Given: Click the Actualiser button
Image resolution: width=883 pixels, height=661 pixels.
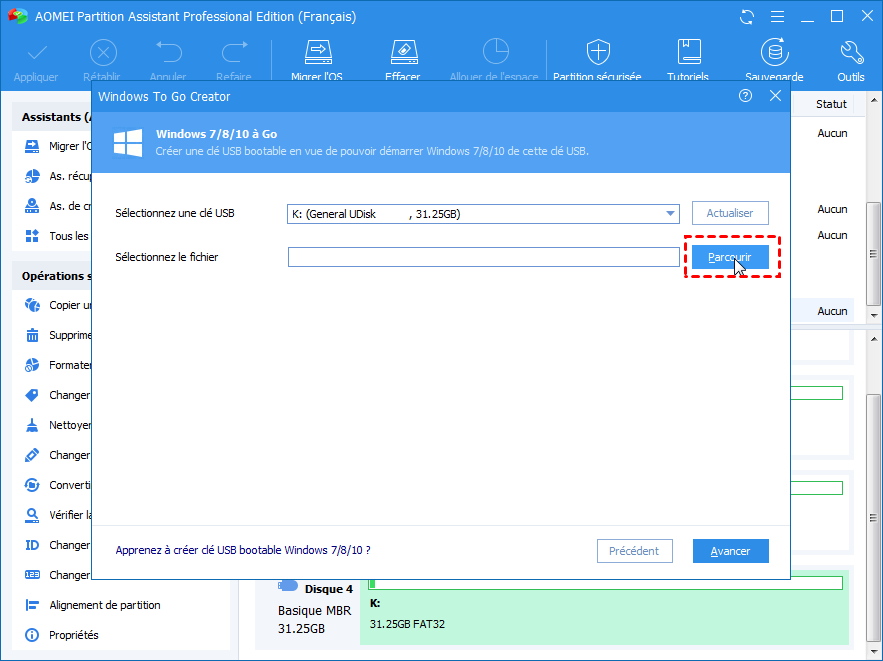Looking at the screenshot, I should point(730,213).
